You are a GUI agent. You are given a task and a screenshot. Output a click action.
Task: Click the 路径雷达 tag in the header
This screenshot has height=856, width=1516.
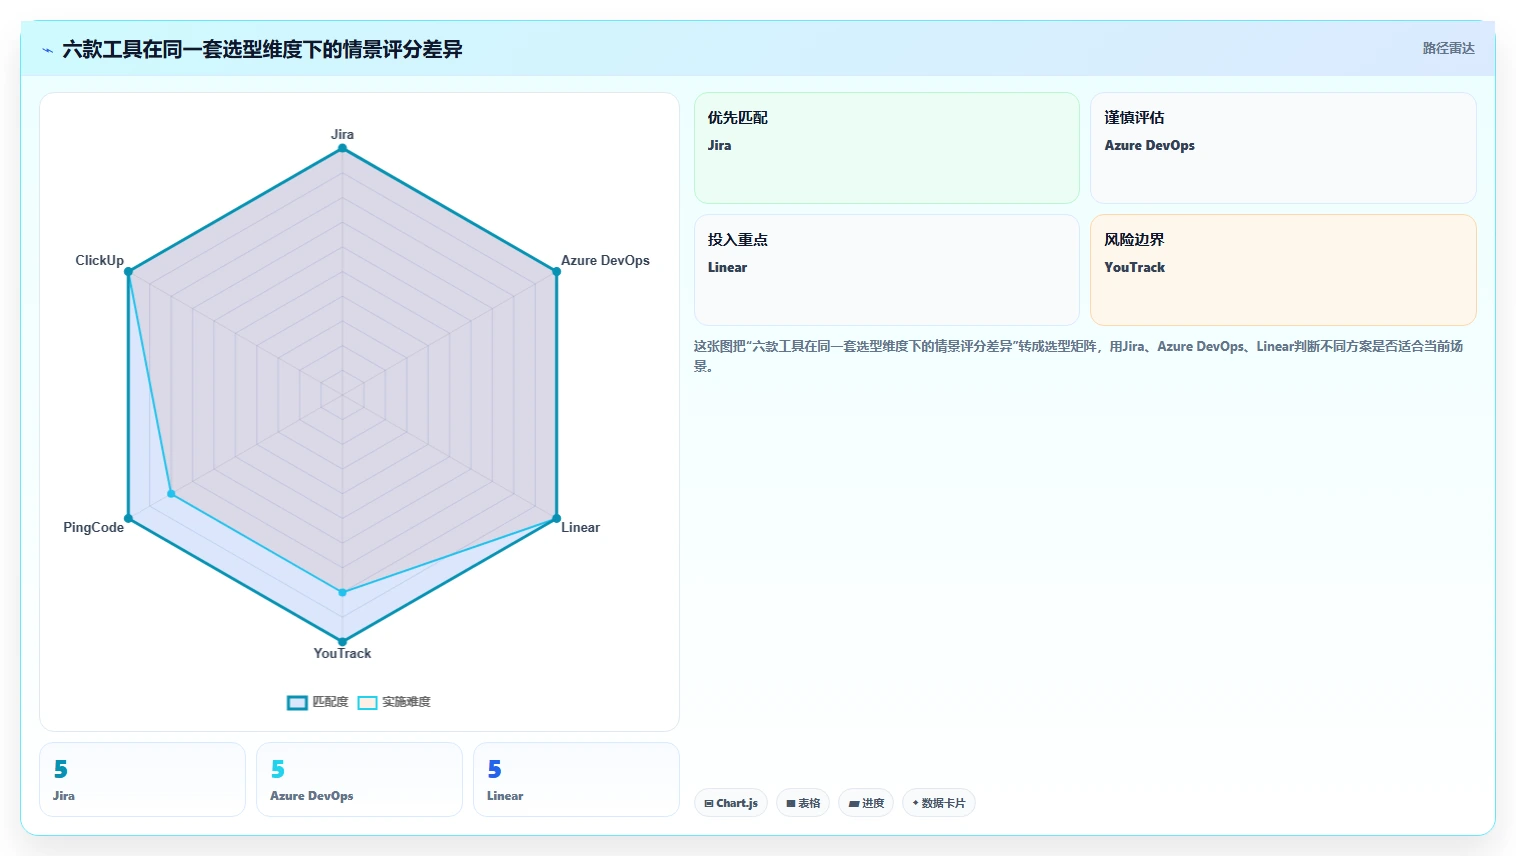coord(1448,48)
